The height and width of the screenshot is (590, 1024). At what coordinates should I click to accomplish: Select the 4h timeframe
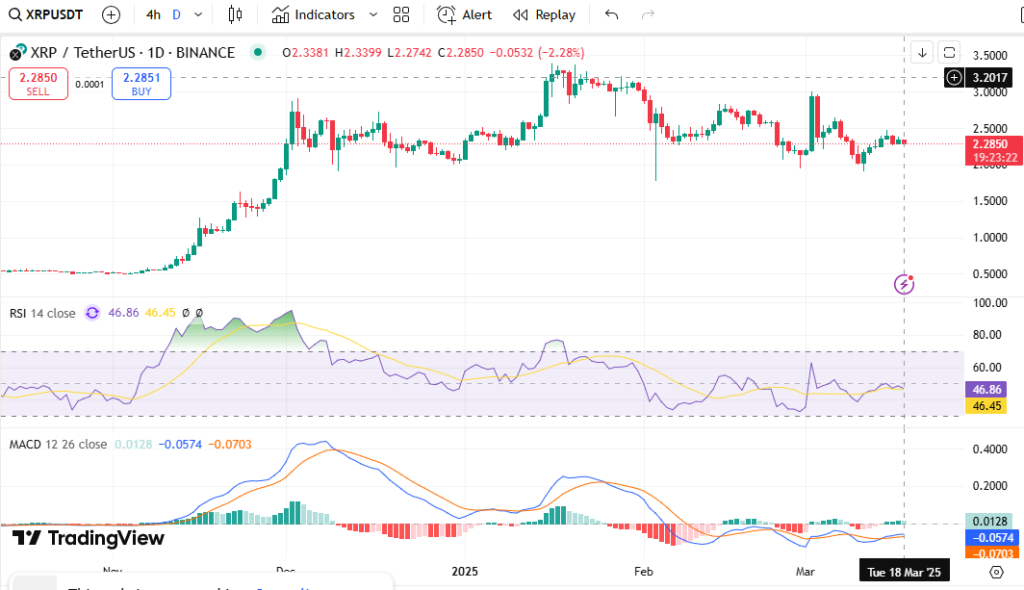tap(153, 14)
